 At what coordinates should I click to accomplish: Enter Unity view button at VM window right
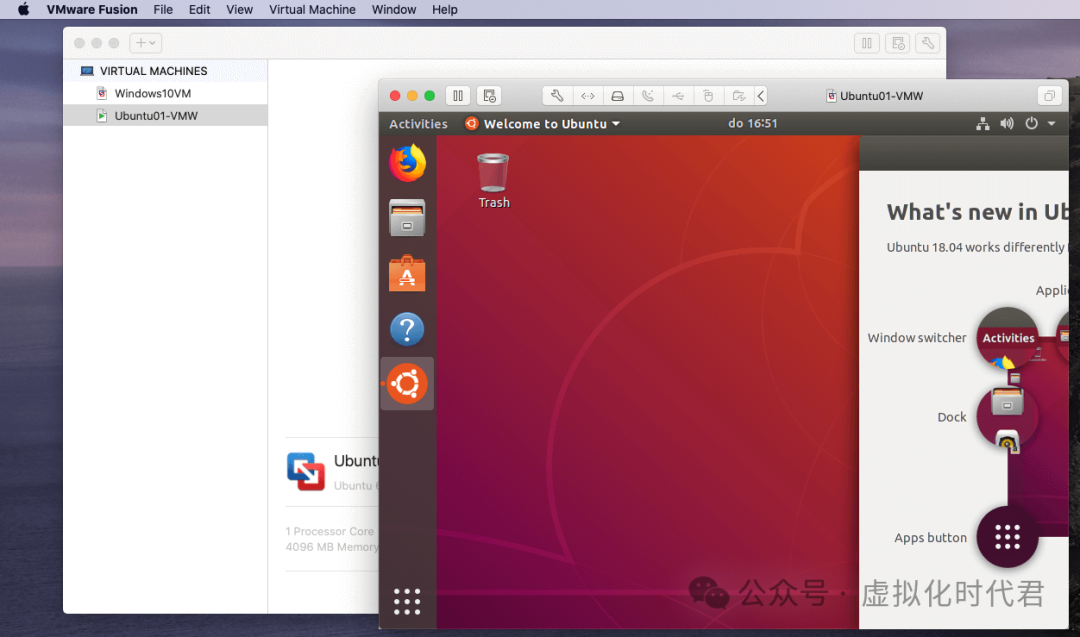click(1049, 96)
